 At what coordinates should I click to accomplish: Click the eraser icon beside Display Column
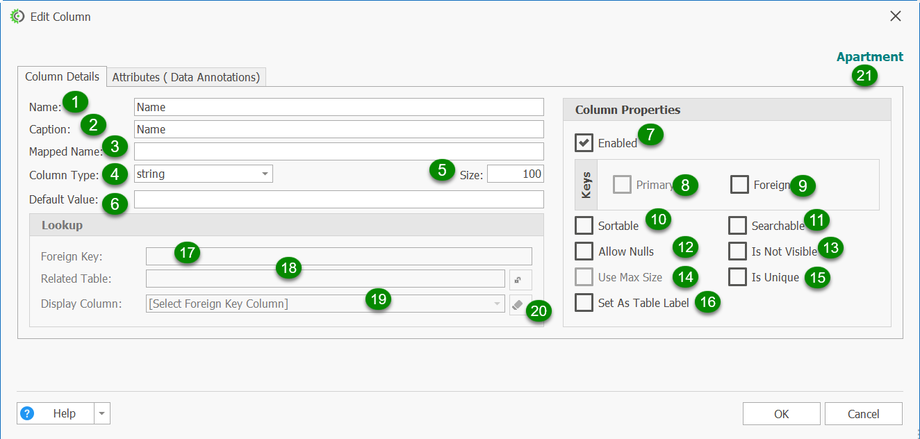coord(517,305)
